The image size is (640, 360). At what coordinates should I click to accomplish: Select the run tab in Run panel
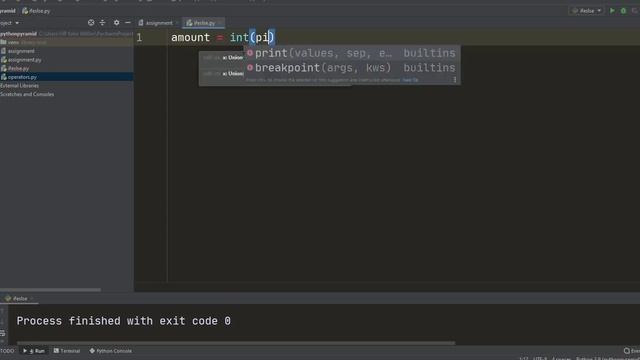click(19, 299)
